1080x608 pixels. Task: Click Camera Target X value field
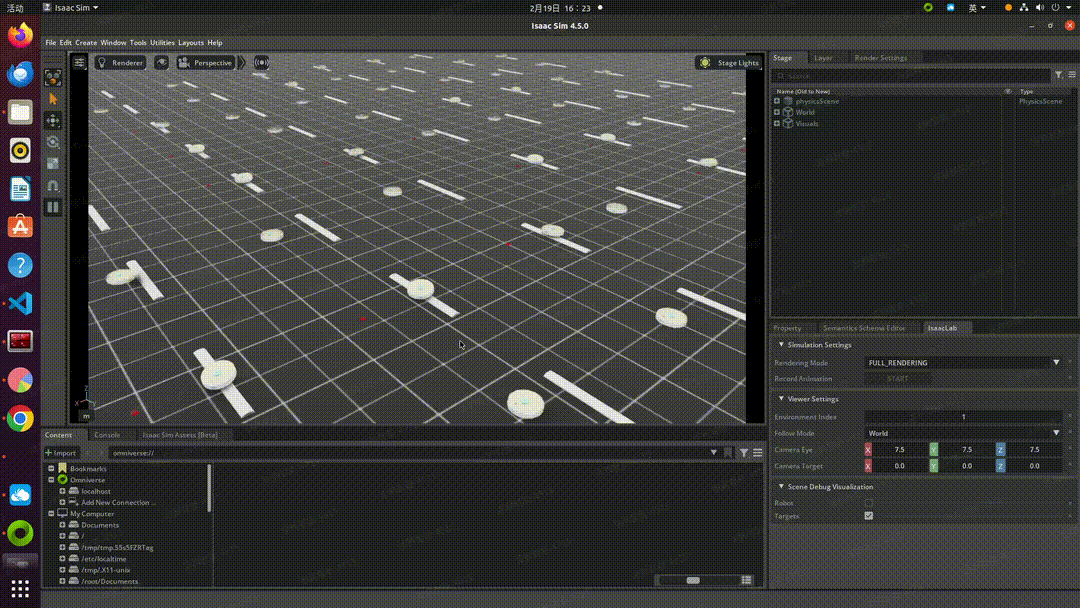click(x=900, y=466)
